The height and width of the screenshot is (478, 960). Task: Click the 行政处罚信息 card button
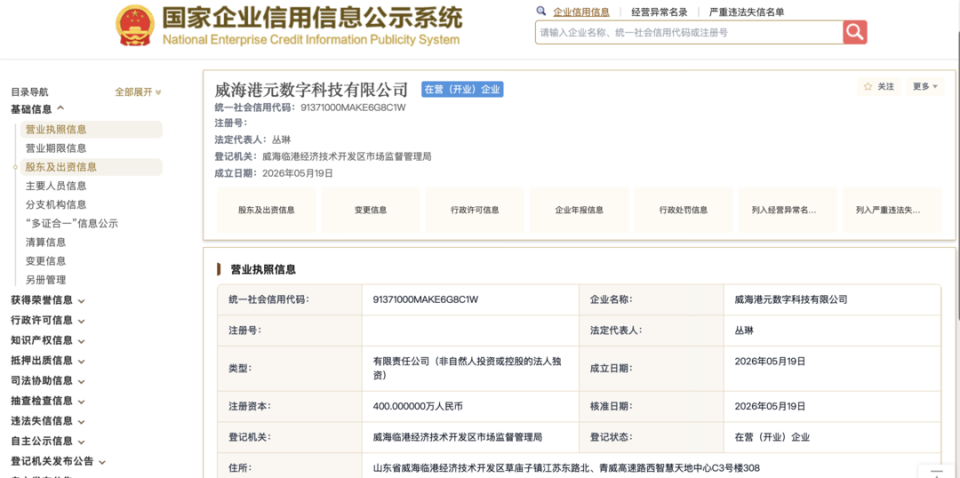click(684, 210)
